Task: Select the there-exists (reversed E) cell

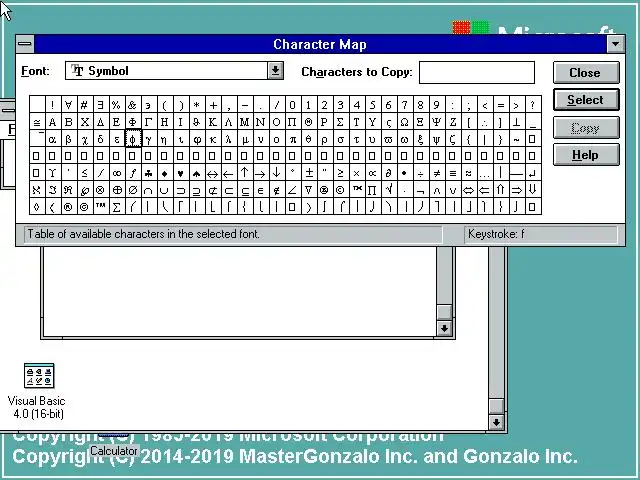Action: (x=100, y=105)
